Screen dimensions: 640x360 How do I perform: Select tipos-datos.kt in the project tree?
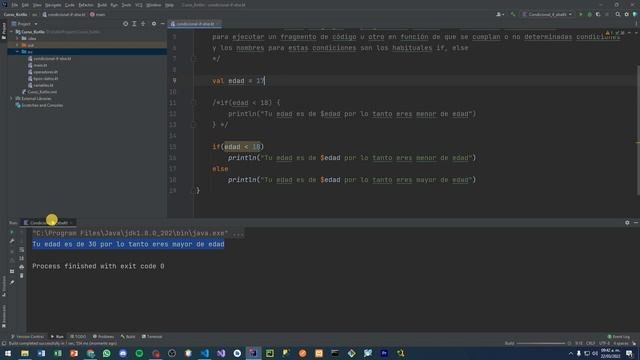(x=43, y=78)
